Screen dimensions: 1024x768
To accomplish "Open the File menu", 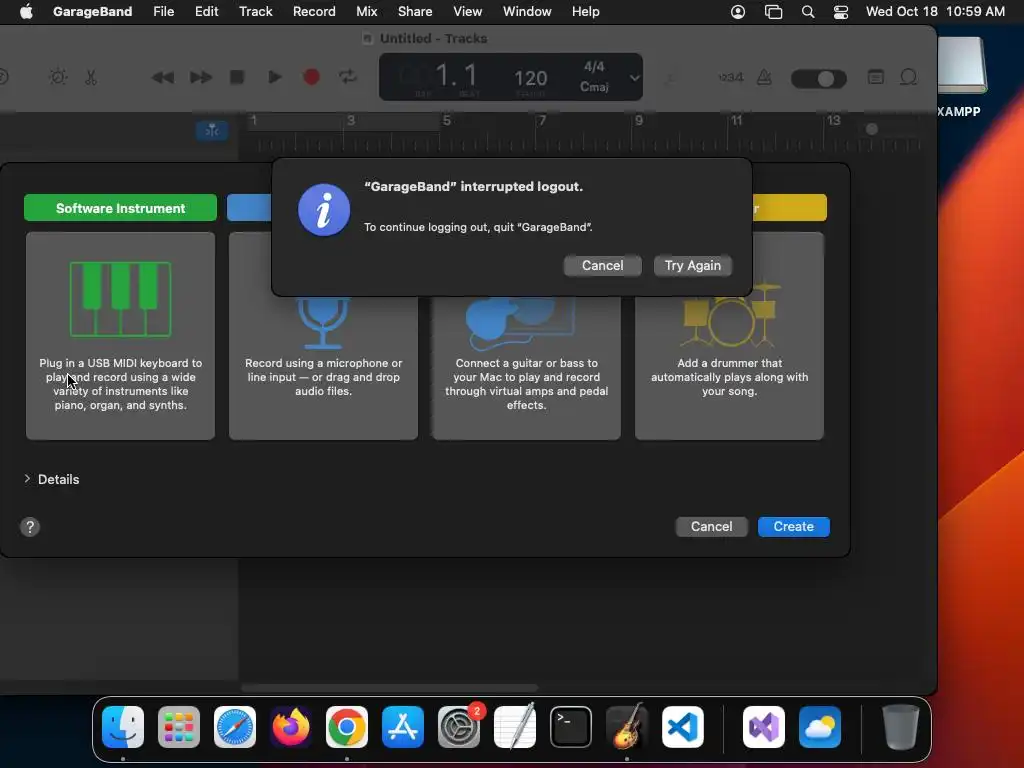I will click(x=163, y=12).
